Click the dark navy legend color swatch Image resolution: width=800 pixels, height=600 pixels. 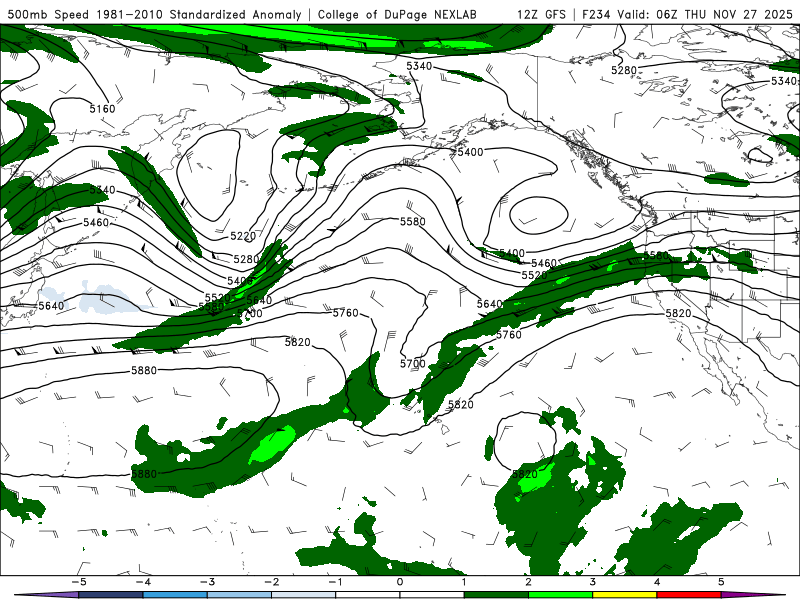point(111,595)
